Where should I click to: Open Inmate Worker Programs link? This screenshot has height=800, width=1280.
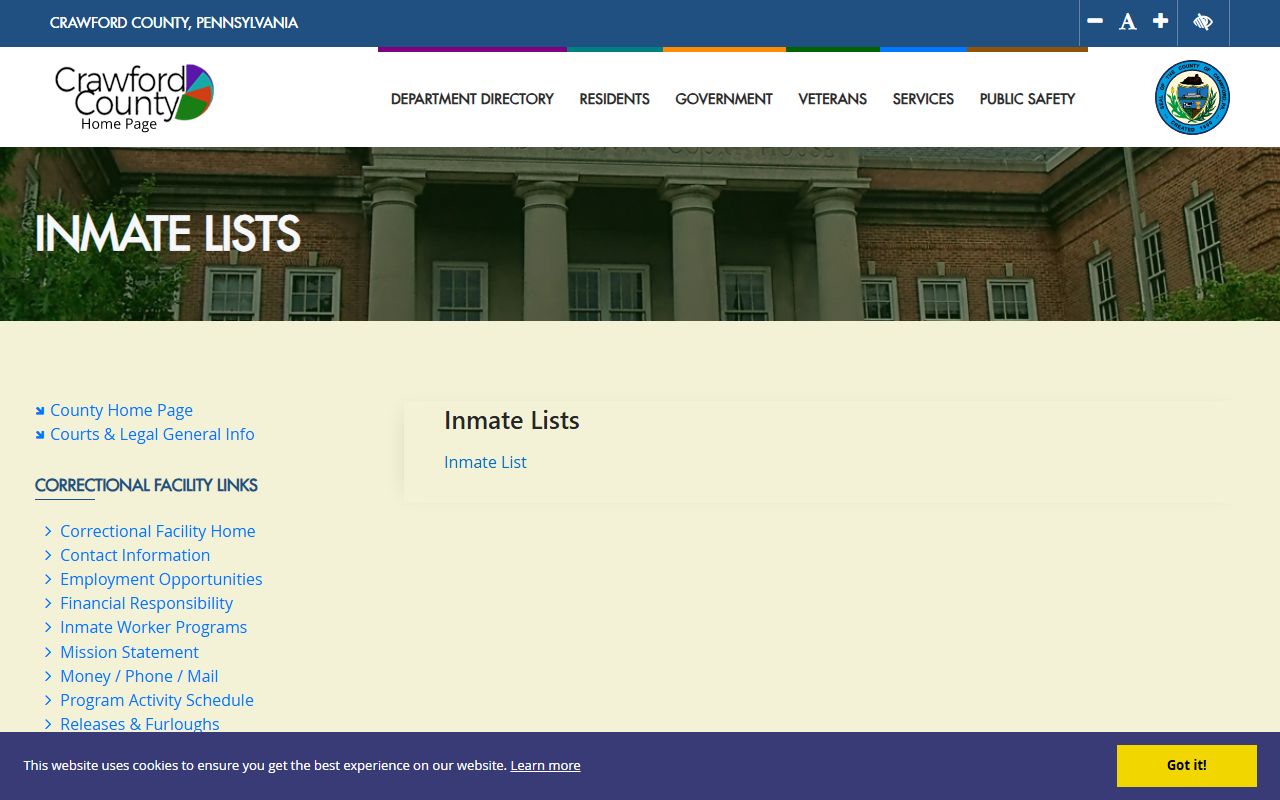(153, 627)
